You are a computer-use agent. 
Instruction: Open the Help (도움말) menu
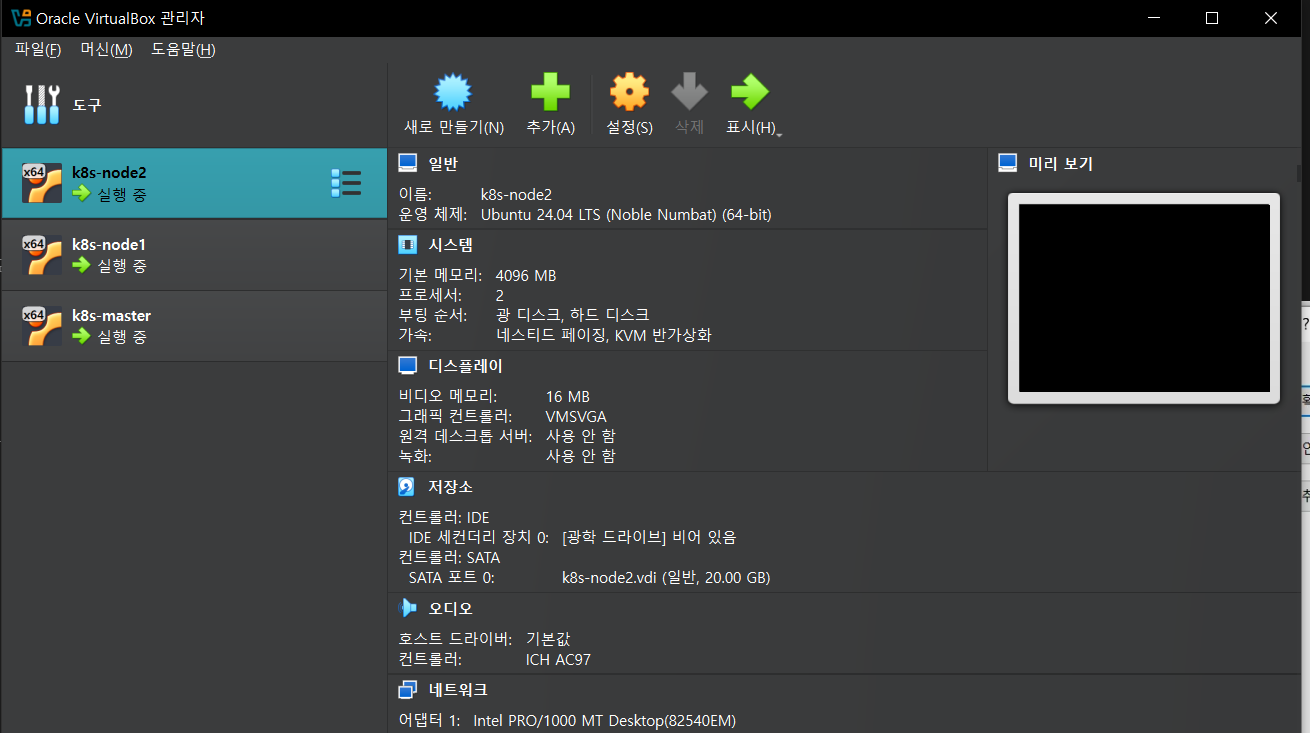coord(183,50)
